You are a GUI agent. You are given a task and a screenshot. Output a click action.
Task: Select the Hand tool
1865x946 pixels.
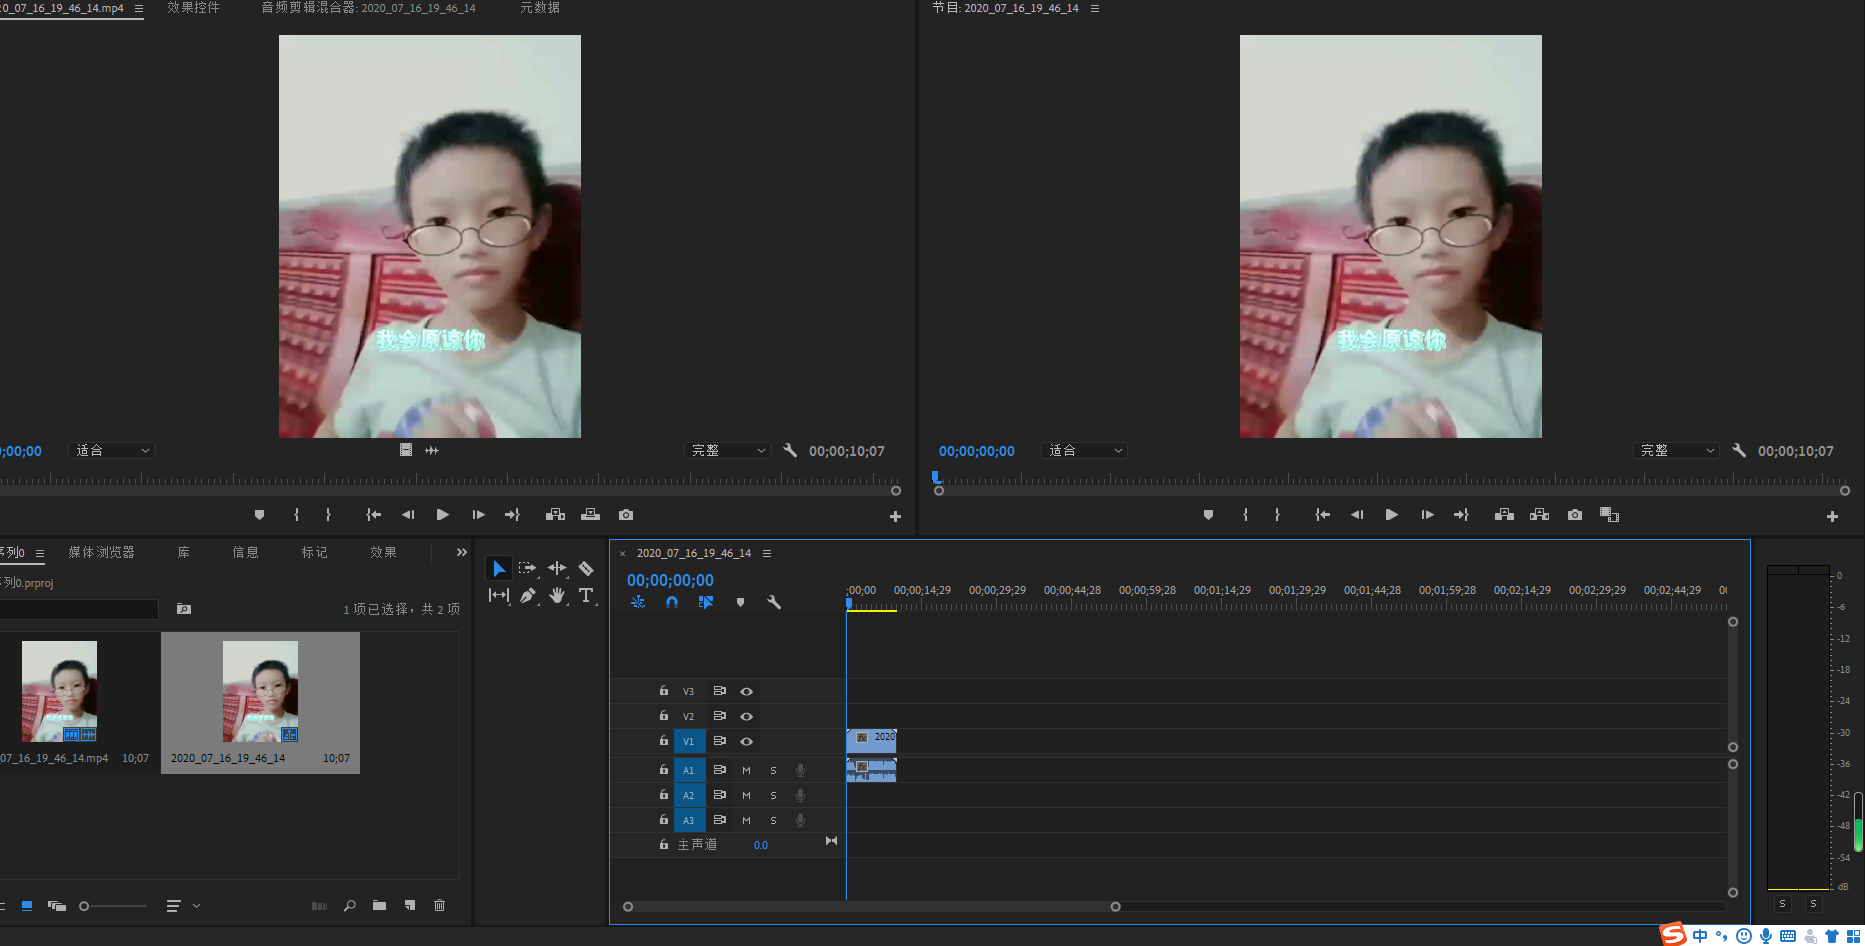click(x=557, y=595)
